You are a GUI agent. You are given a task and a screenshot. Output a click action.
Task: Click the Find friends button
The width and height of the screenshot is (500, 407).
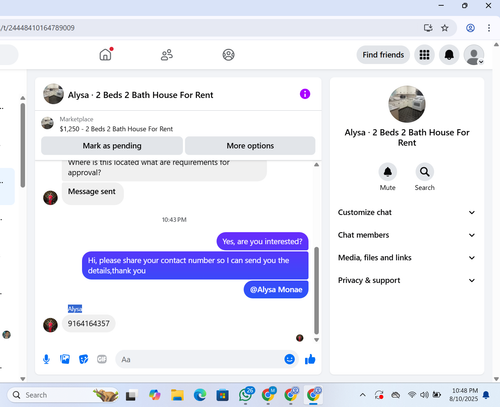click(383, 55)
